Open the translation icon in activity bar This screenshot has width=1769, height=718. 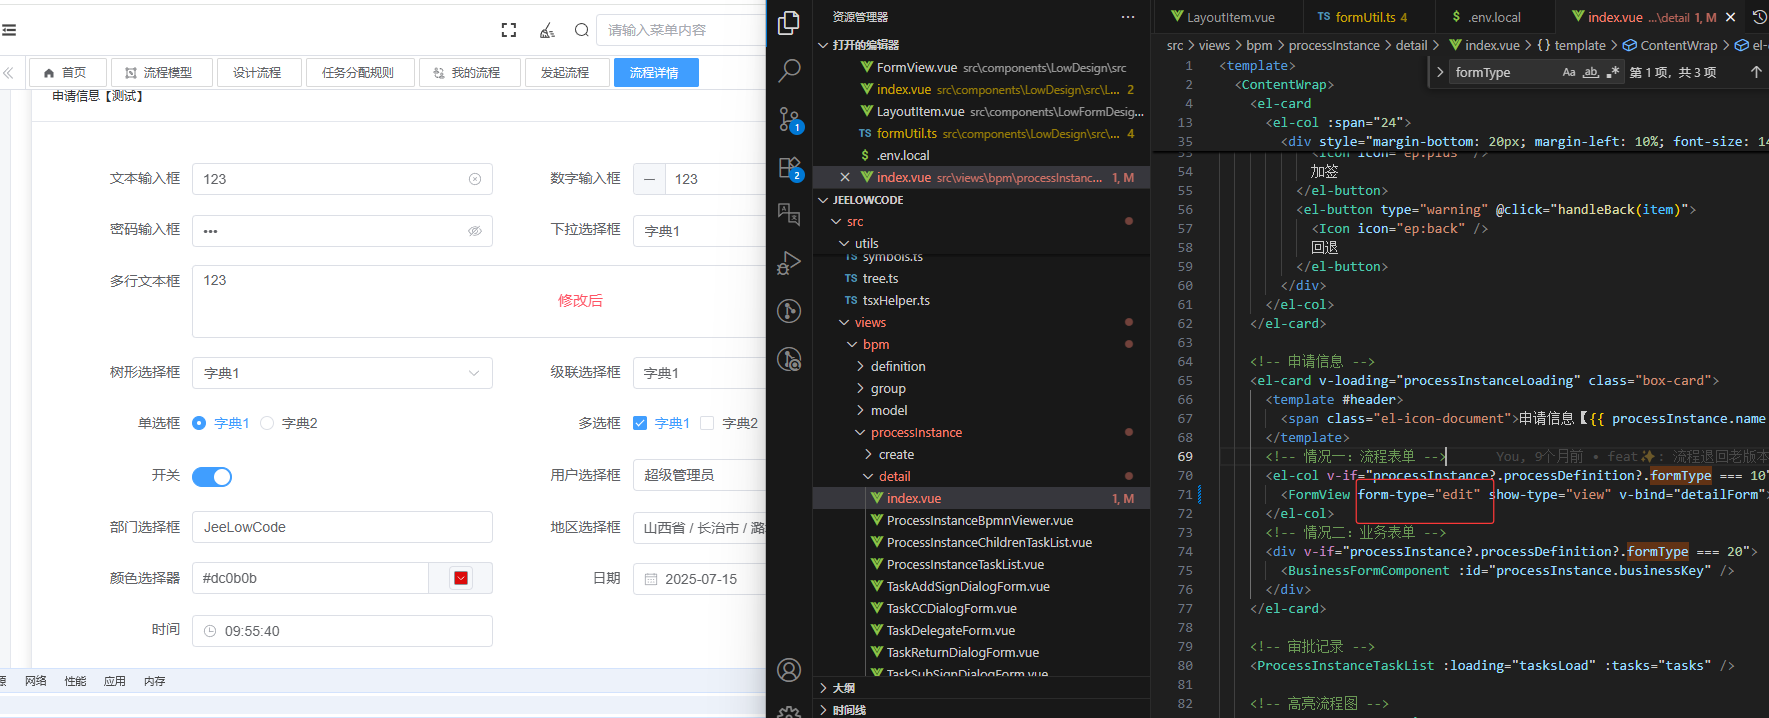point(789,213)
